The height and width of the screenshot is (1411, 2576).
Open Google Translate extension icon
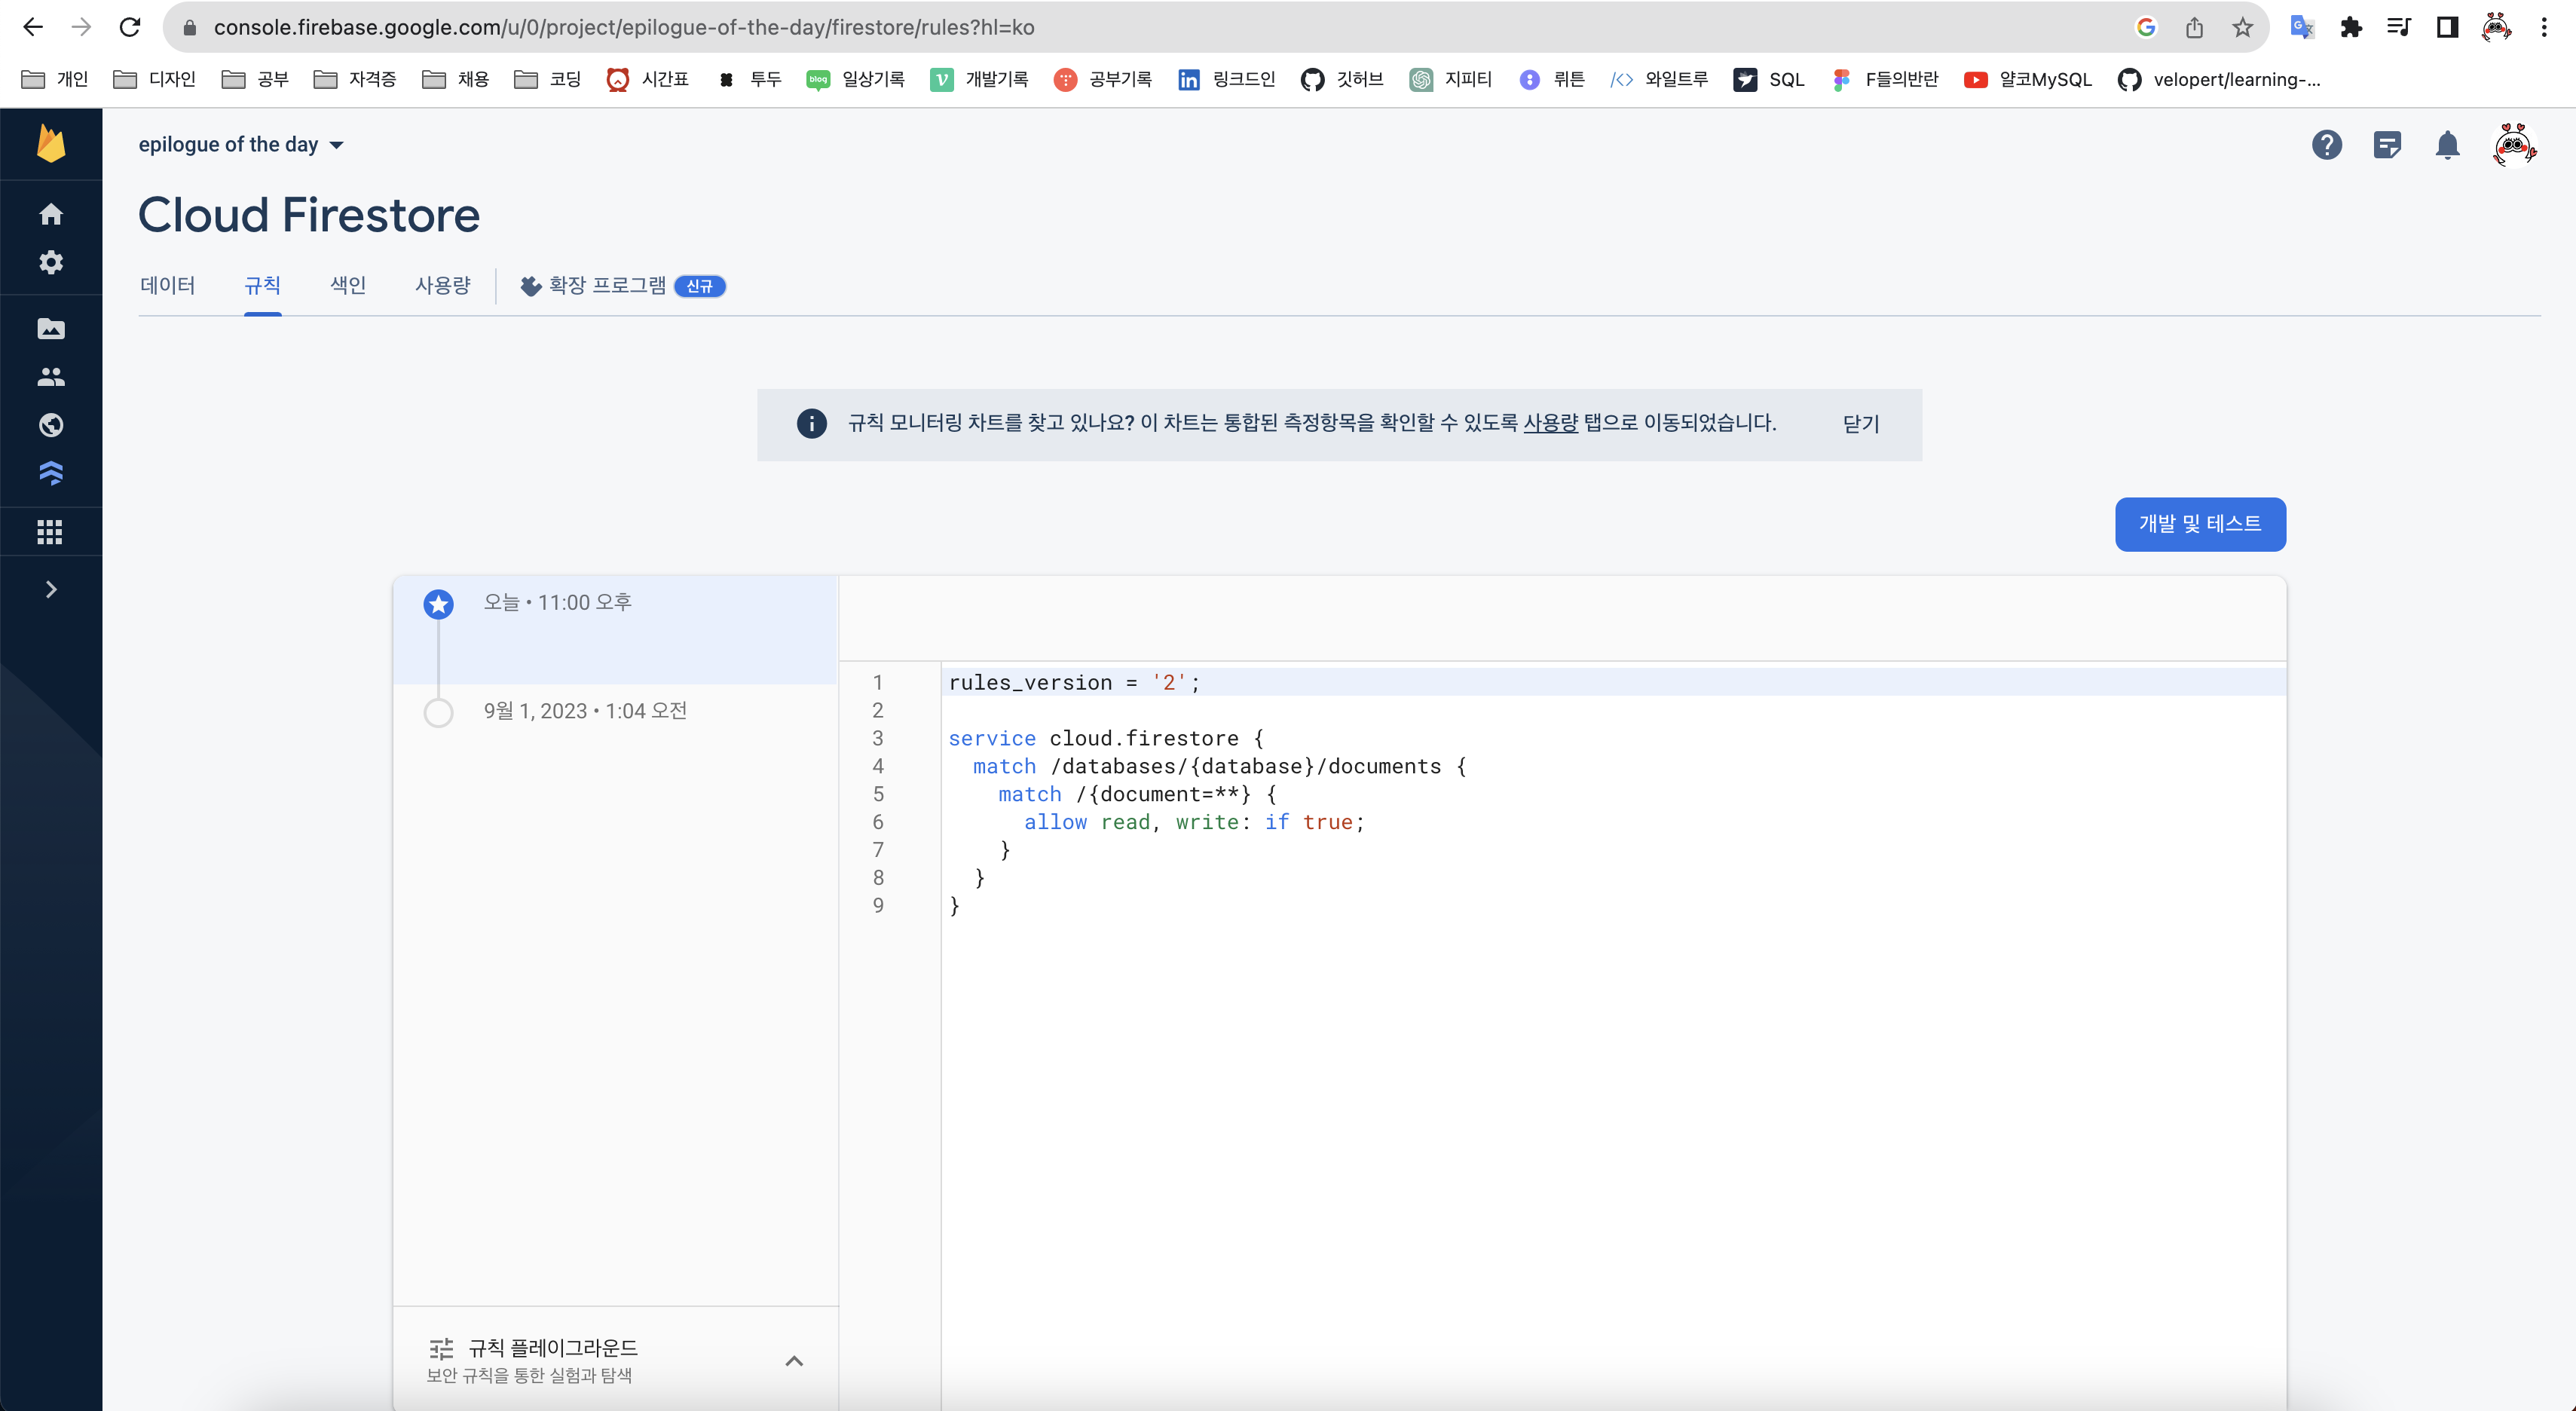(2302, 27)
